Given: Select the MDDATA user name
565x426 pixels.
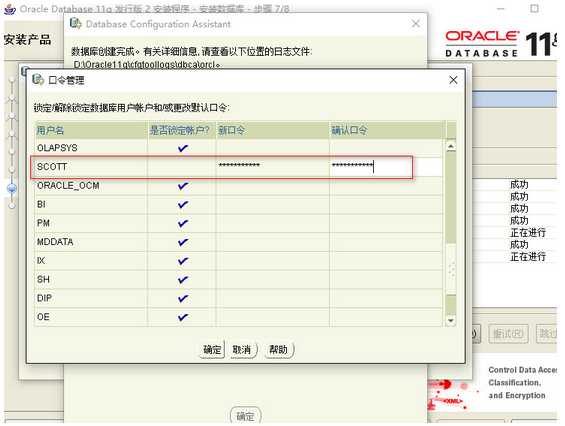Looking at the screenshot, I should (55, 242).
